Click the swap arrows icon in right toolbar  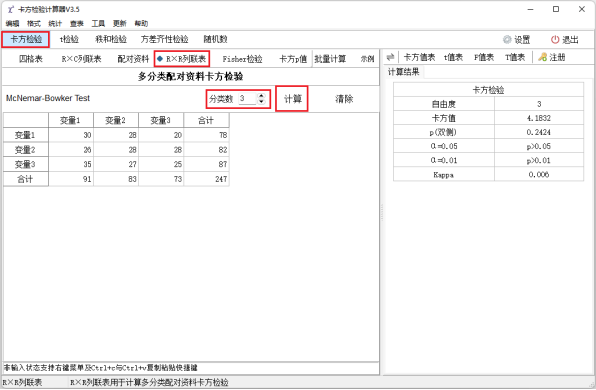[390, 57]
